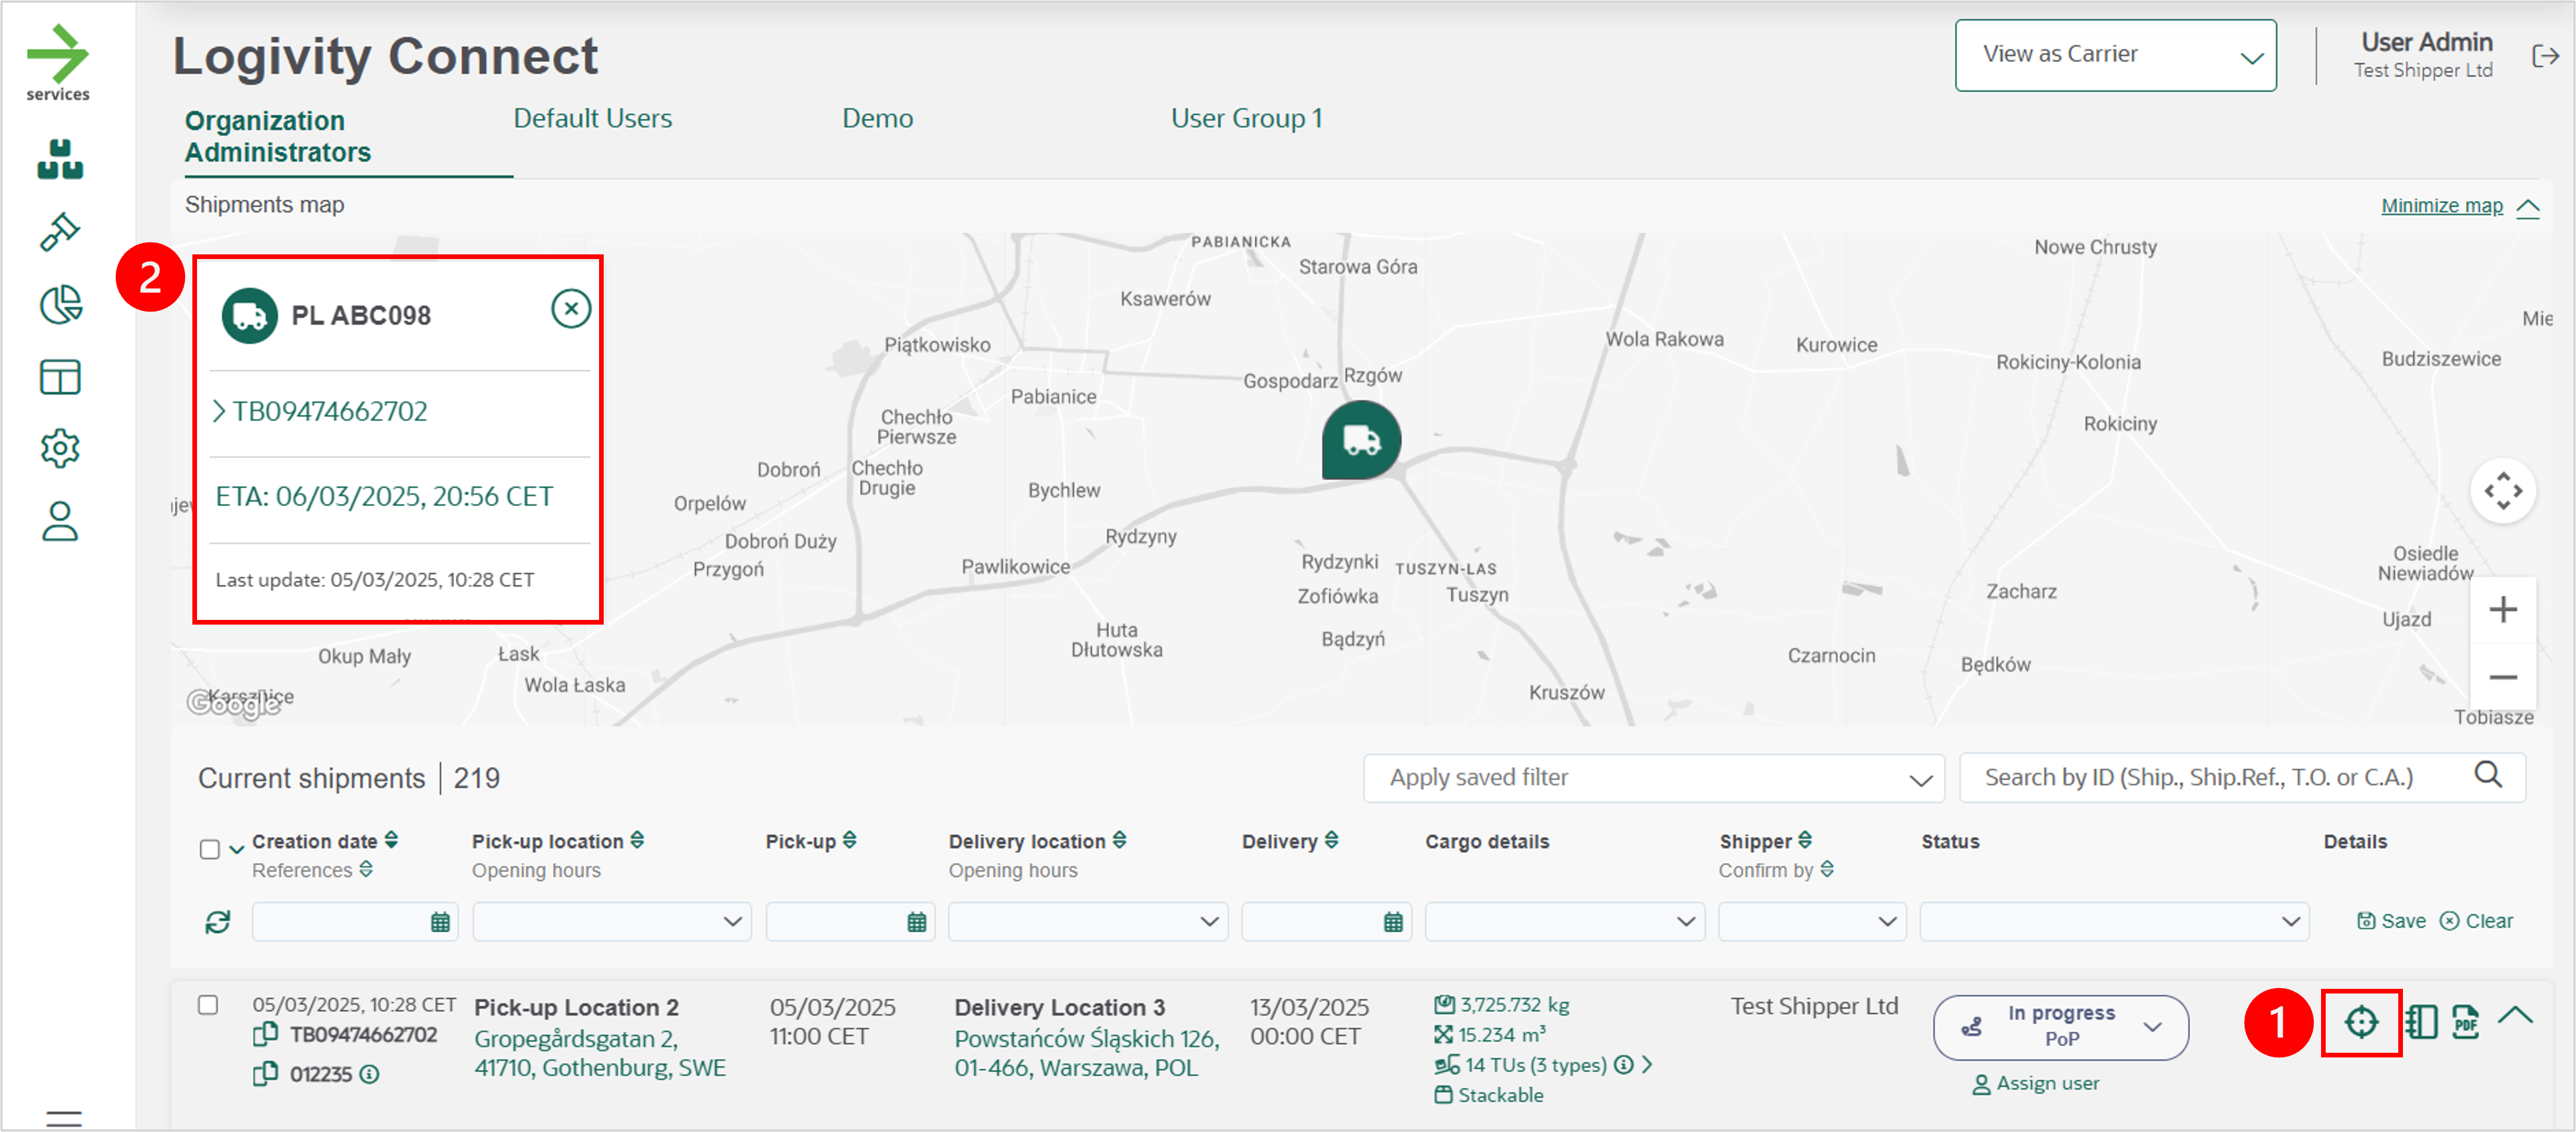Viewport: 2576px width, 1132px height.
Task: Open calendar in Delivery date filter
Action: point(1393,922)
